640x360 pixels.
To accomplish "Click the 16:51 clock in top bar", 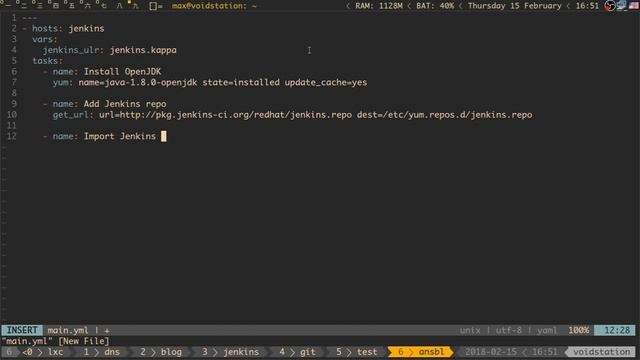I will tap(587, 6).
